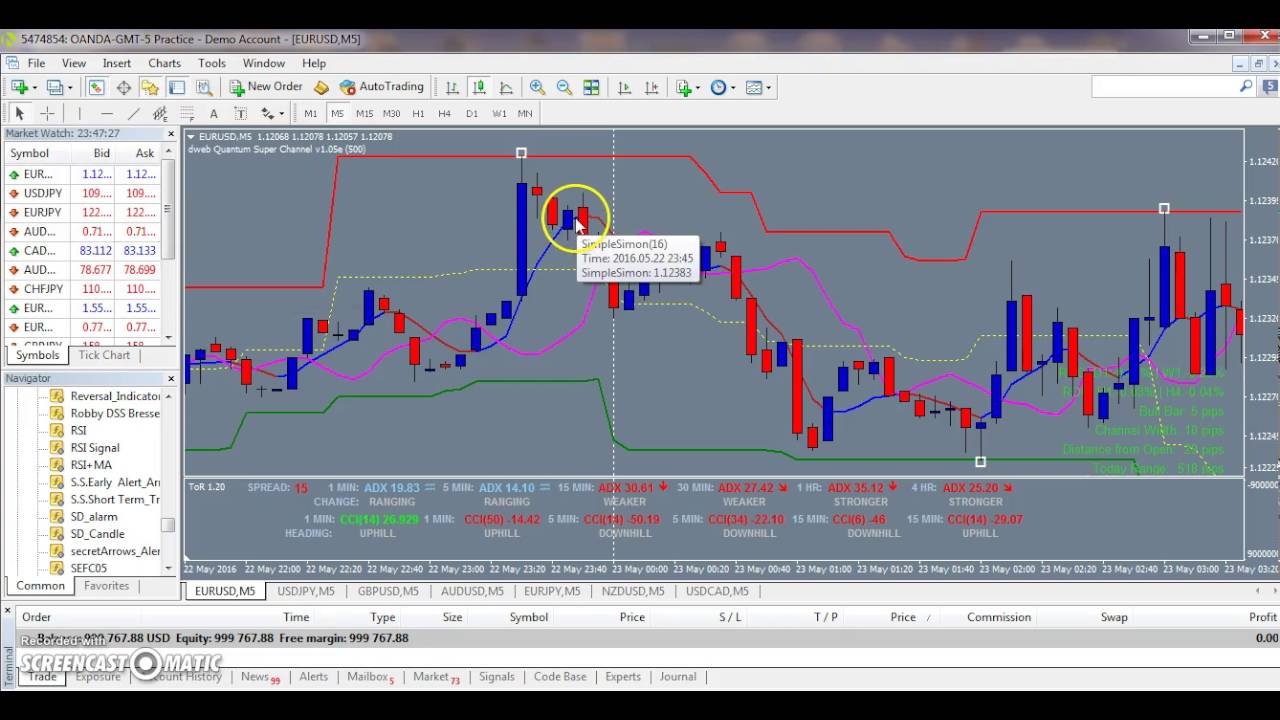
Task: Switch to candlestick chart icon
Action: click(x=479, y=87)
